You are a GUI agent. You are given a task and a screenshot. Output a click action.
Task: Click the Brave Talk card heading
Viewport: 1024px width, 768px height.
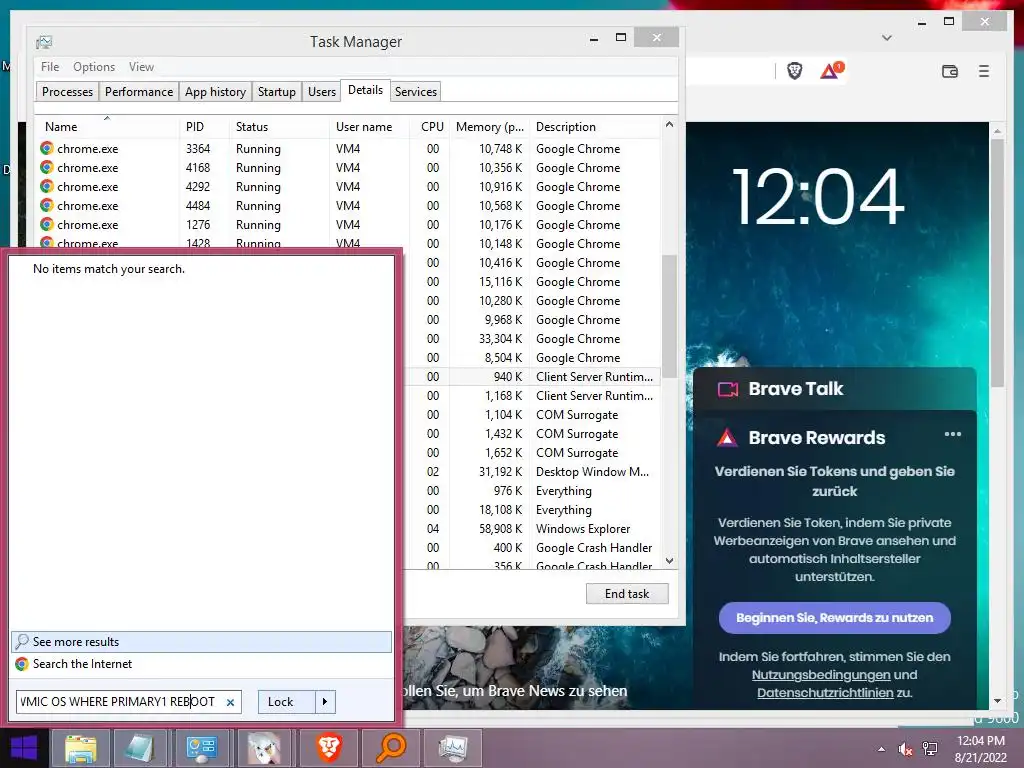pos(796,389)
